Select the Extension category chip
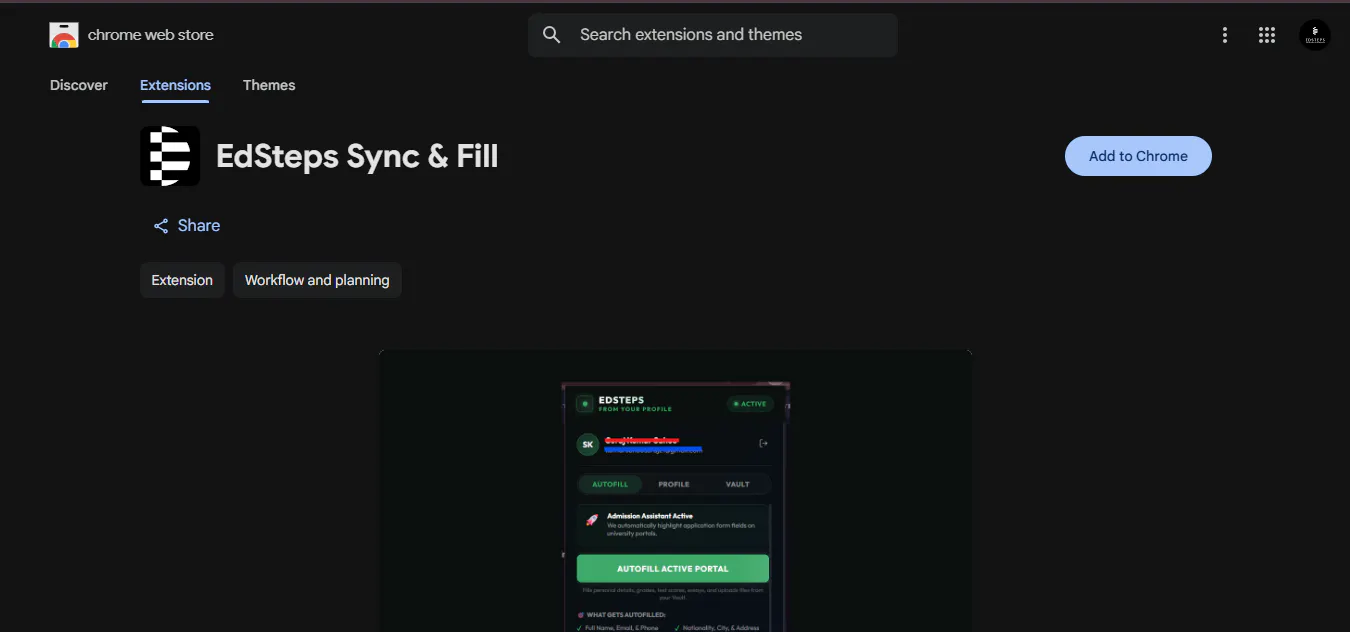Viewport: 1350px width, 632px height. click(182, 280)
